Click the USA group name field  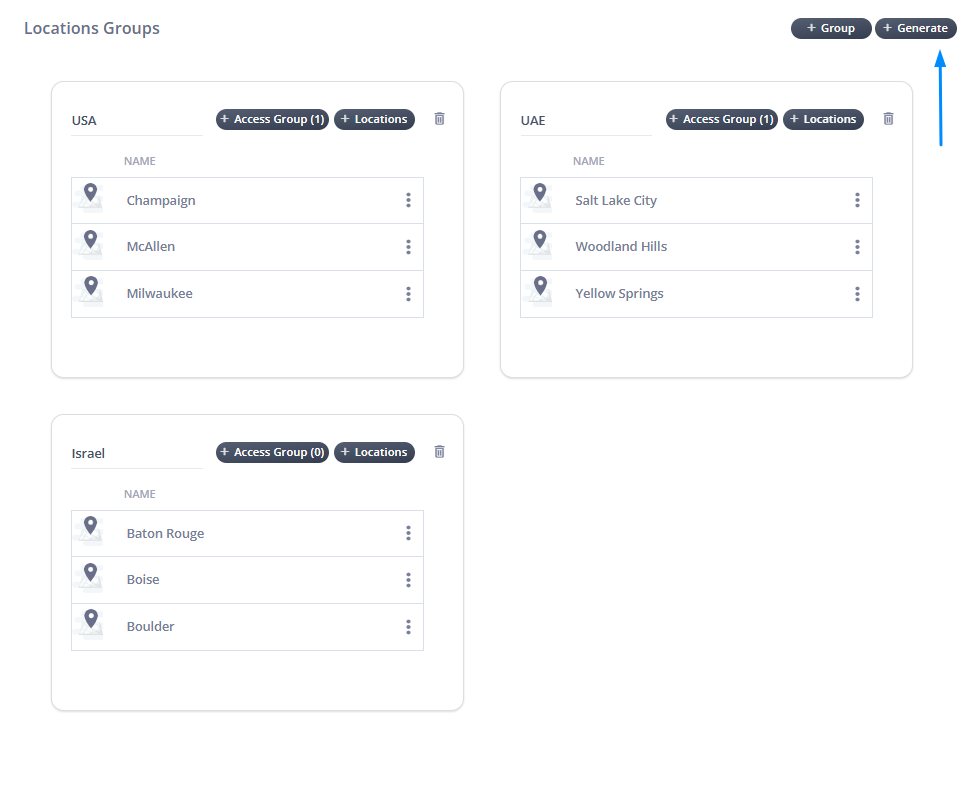(x=136, y=120)
